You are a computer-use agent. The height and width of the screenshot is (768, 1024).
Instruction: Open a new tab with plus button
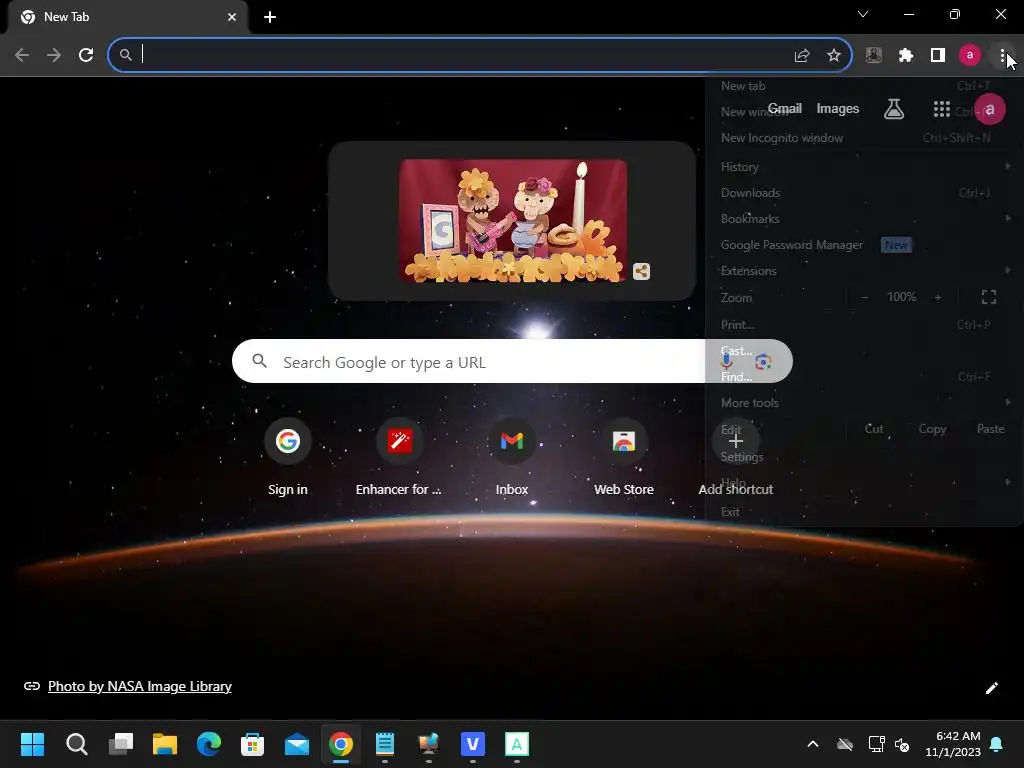[270, 17]
